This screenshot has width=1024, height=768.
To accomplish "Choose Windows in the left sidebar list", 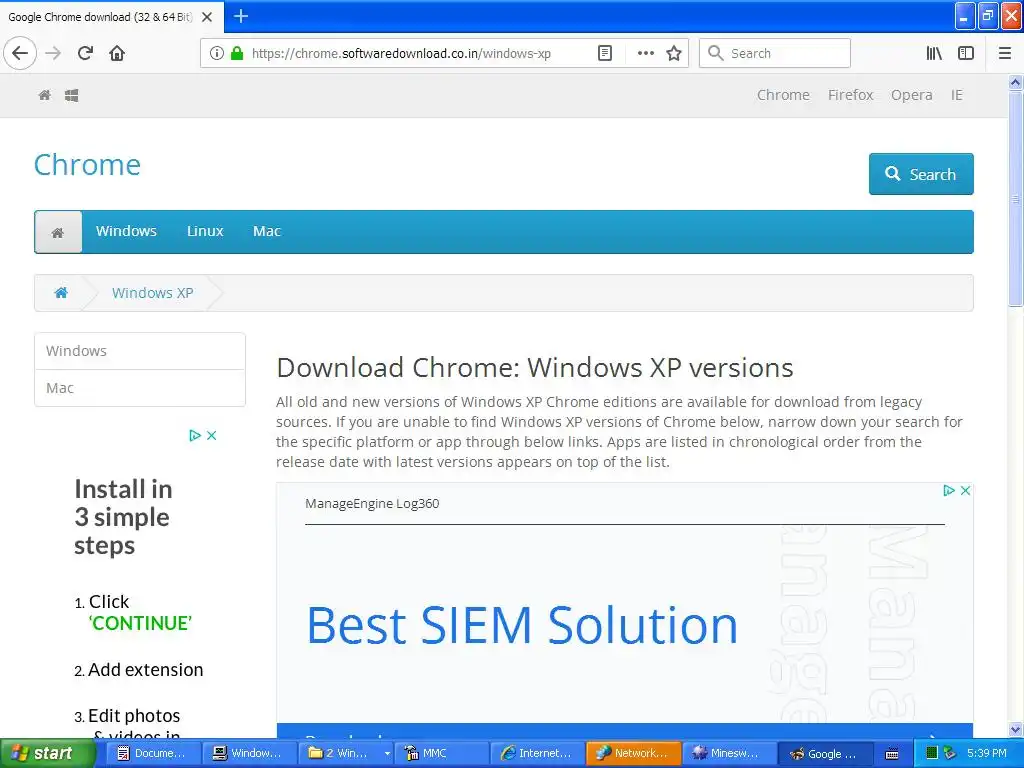I will coord(140,351).
